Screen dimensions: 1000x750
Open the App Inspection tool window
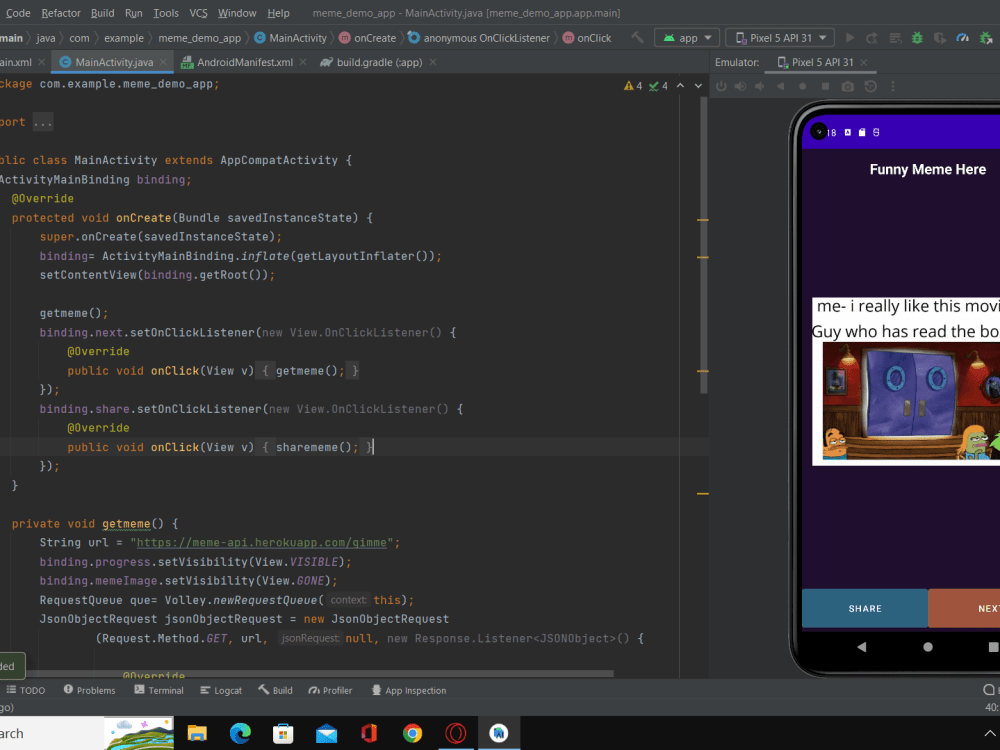[409, 690]
